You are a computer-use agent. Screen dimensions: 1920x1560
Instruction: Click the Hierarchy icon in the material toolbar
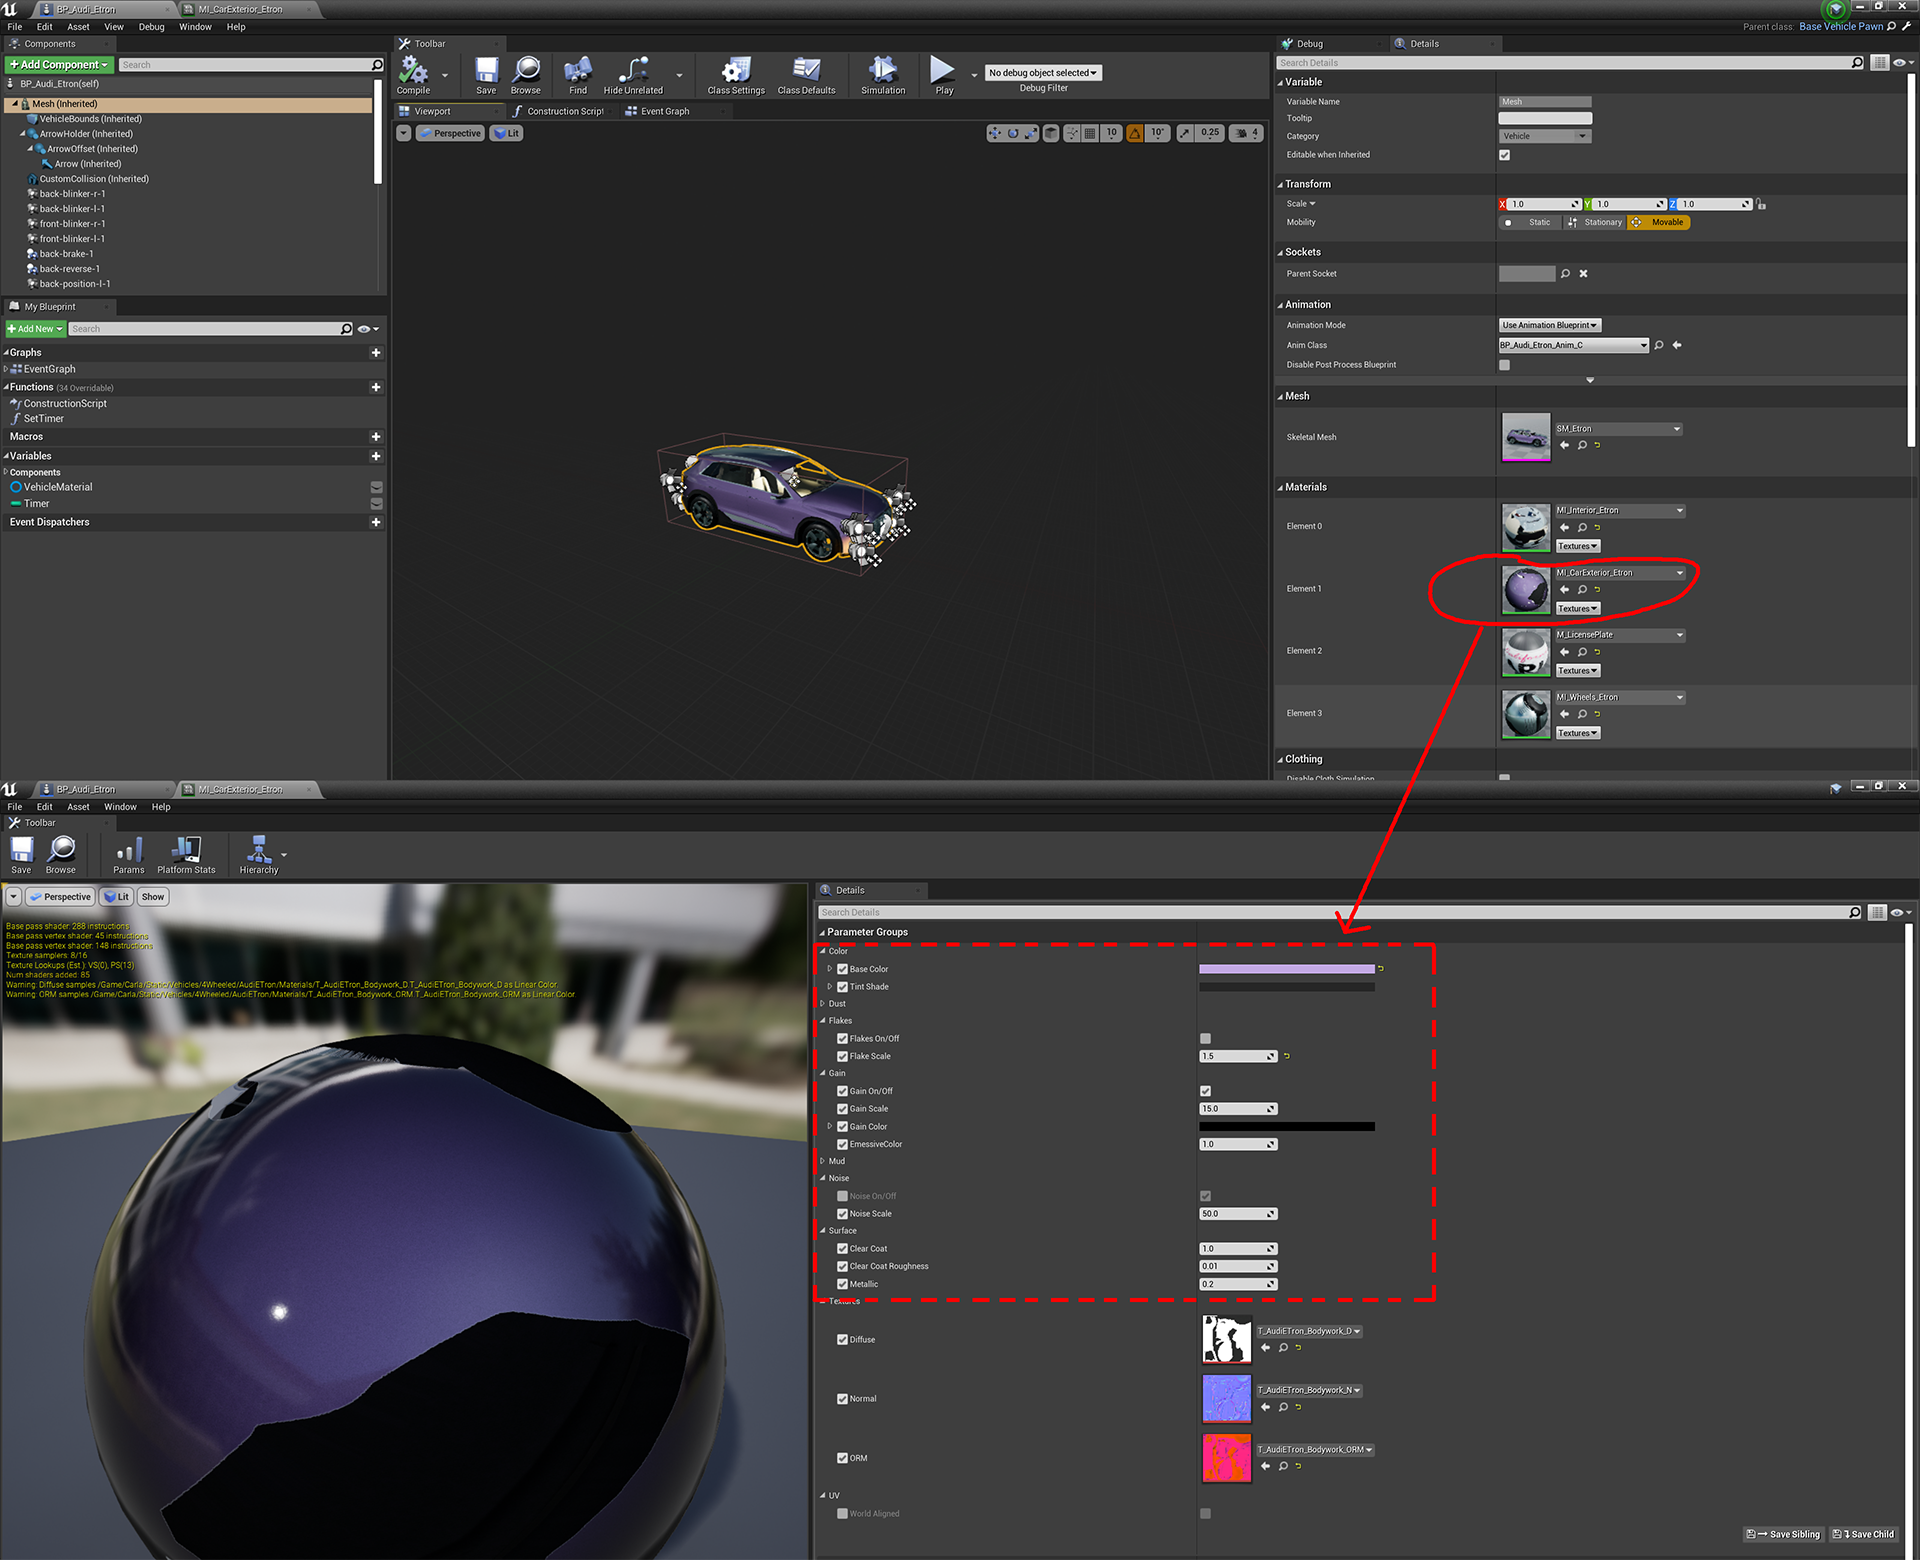pyautogui.click(x=258, y=852)
